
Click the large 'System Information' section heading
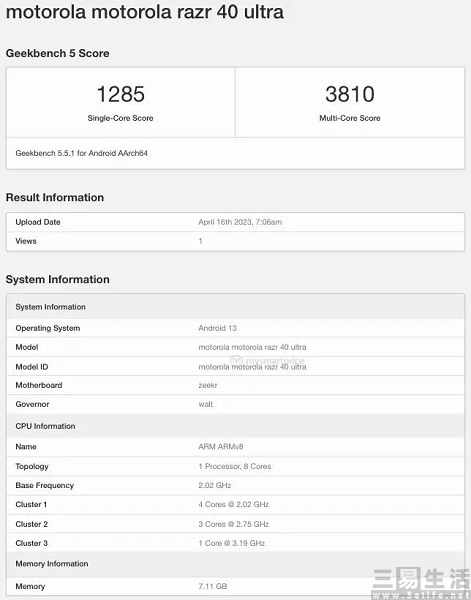tap(57, 279)
